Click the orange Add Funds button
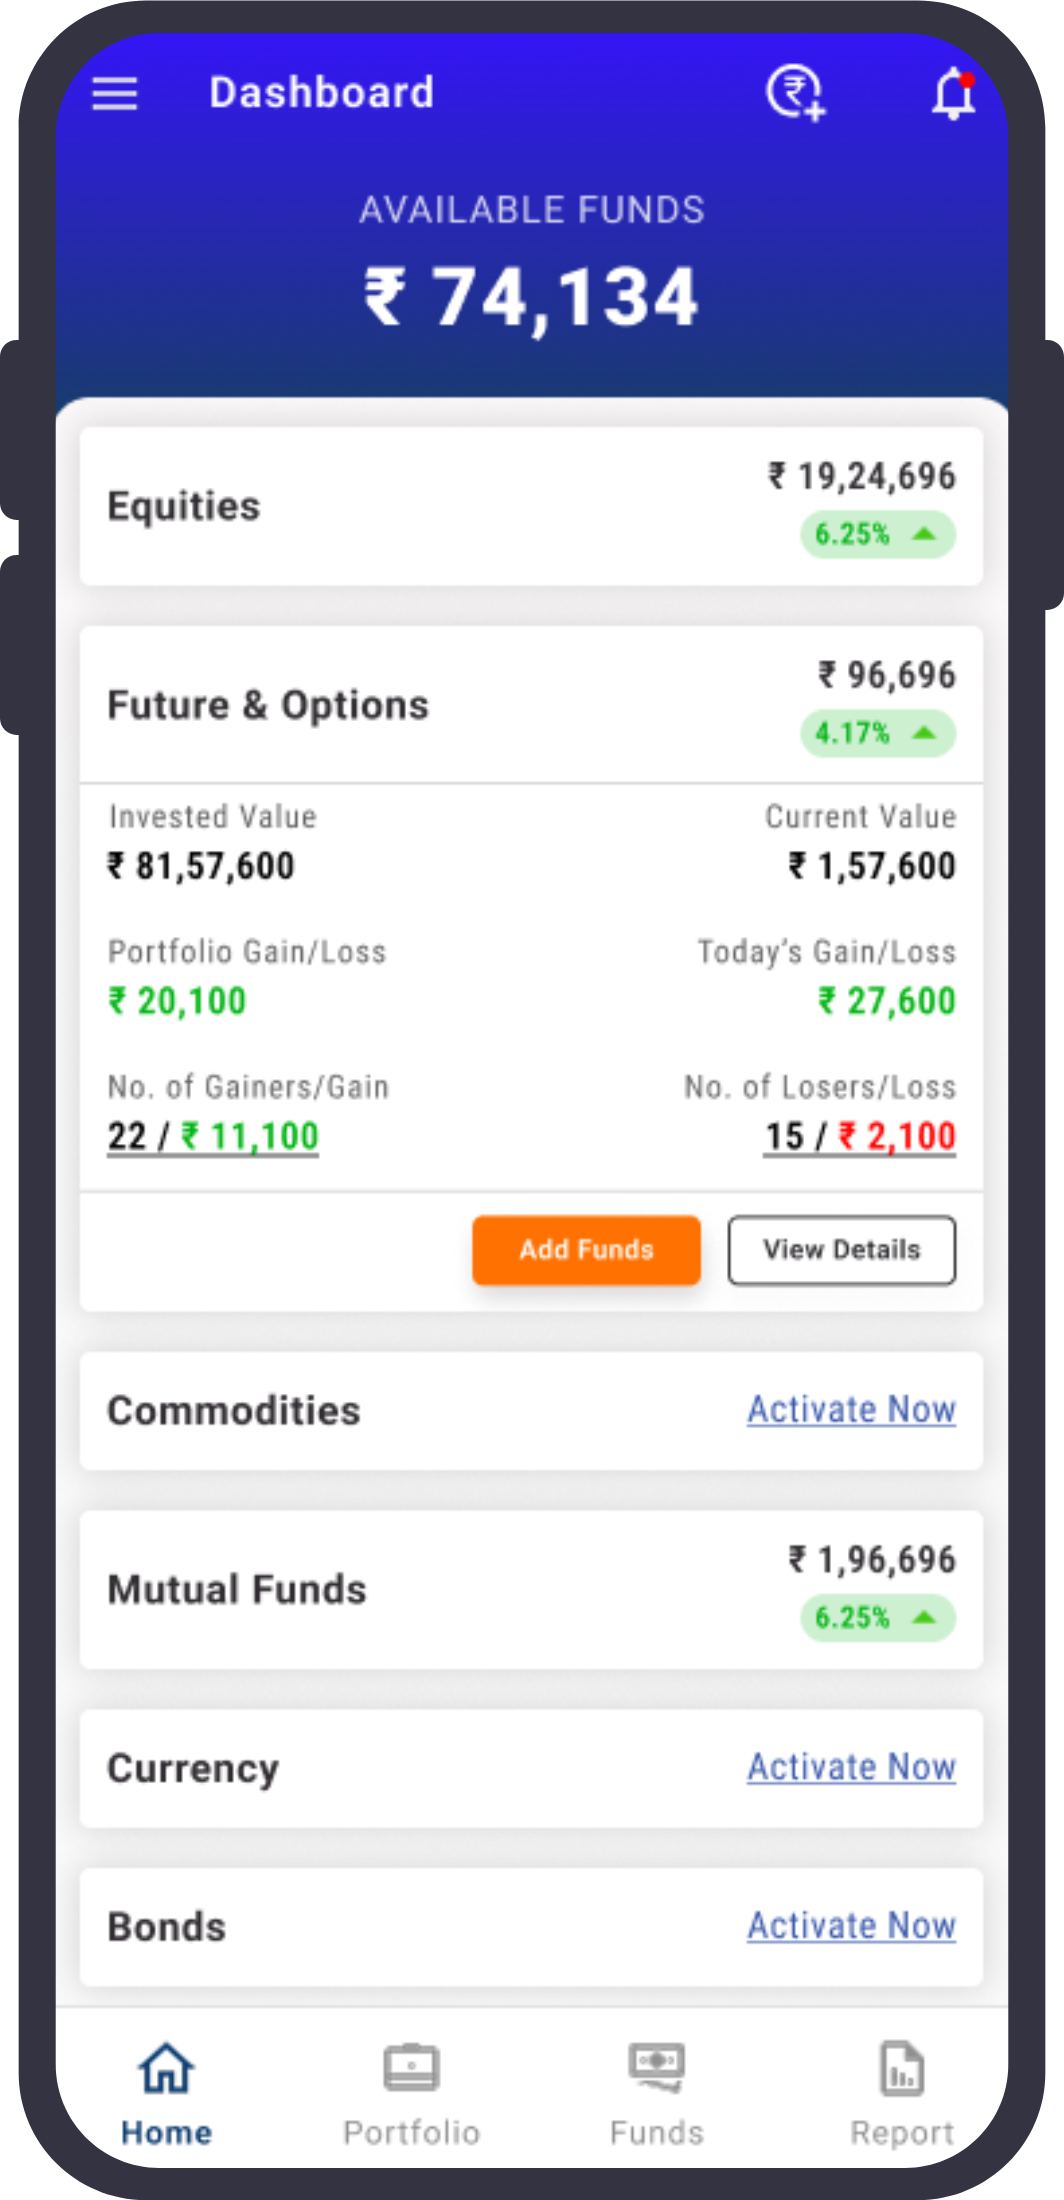The width and height of the screenshot is (1064, 2200). pyautogui.click(x=586, y=1250)
